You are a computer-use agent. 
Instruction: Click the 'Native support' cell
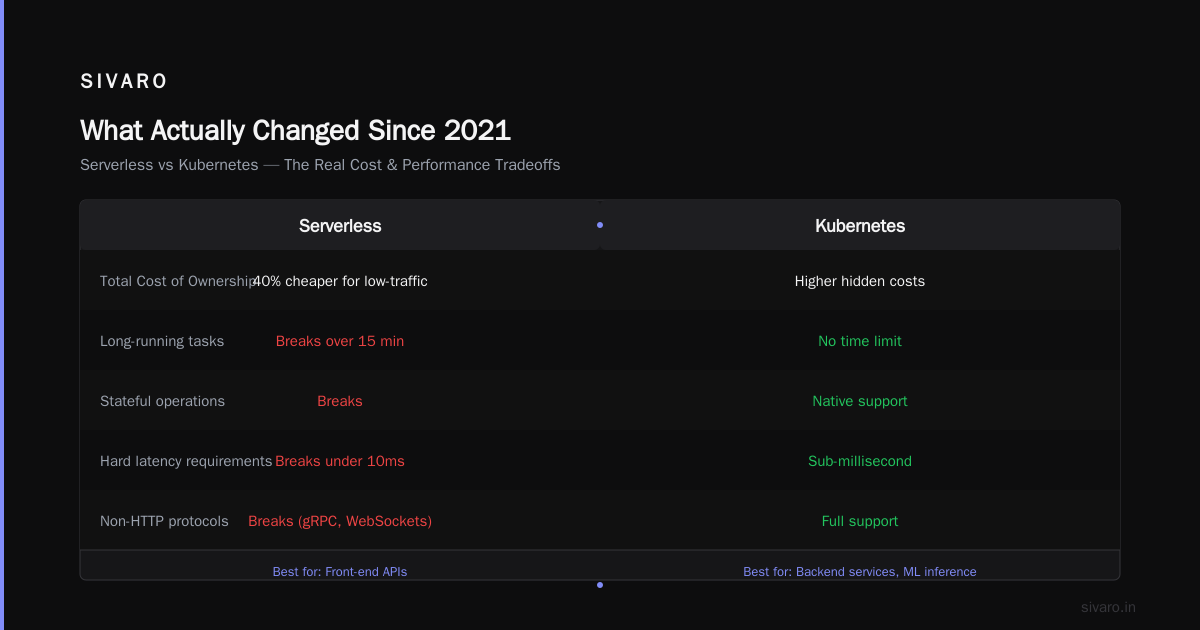860,402
